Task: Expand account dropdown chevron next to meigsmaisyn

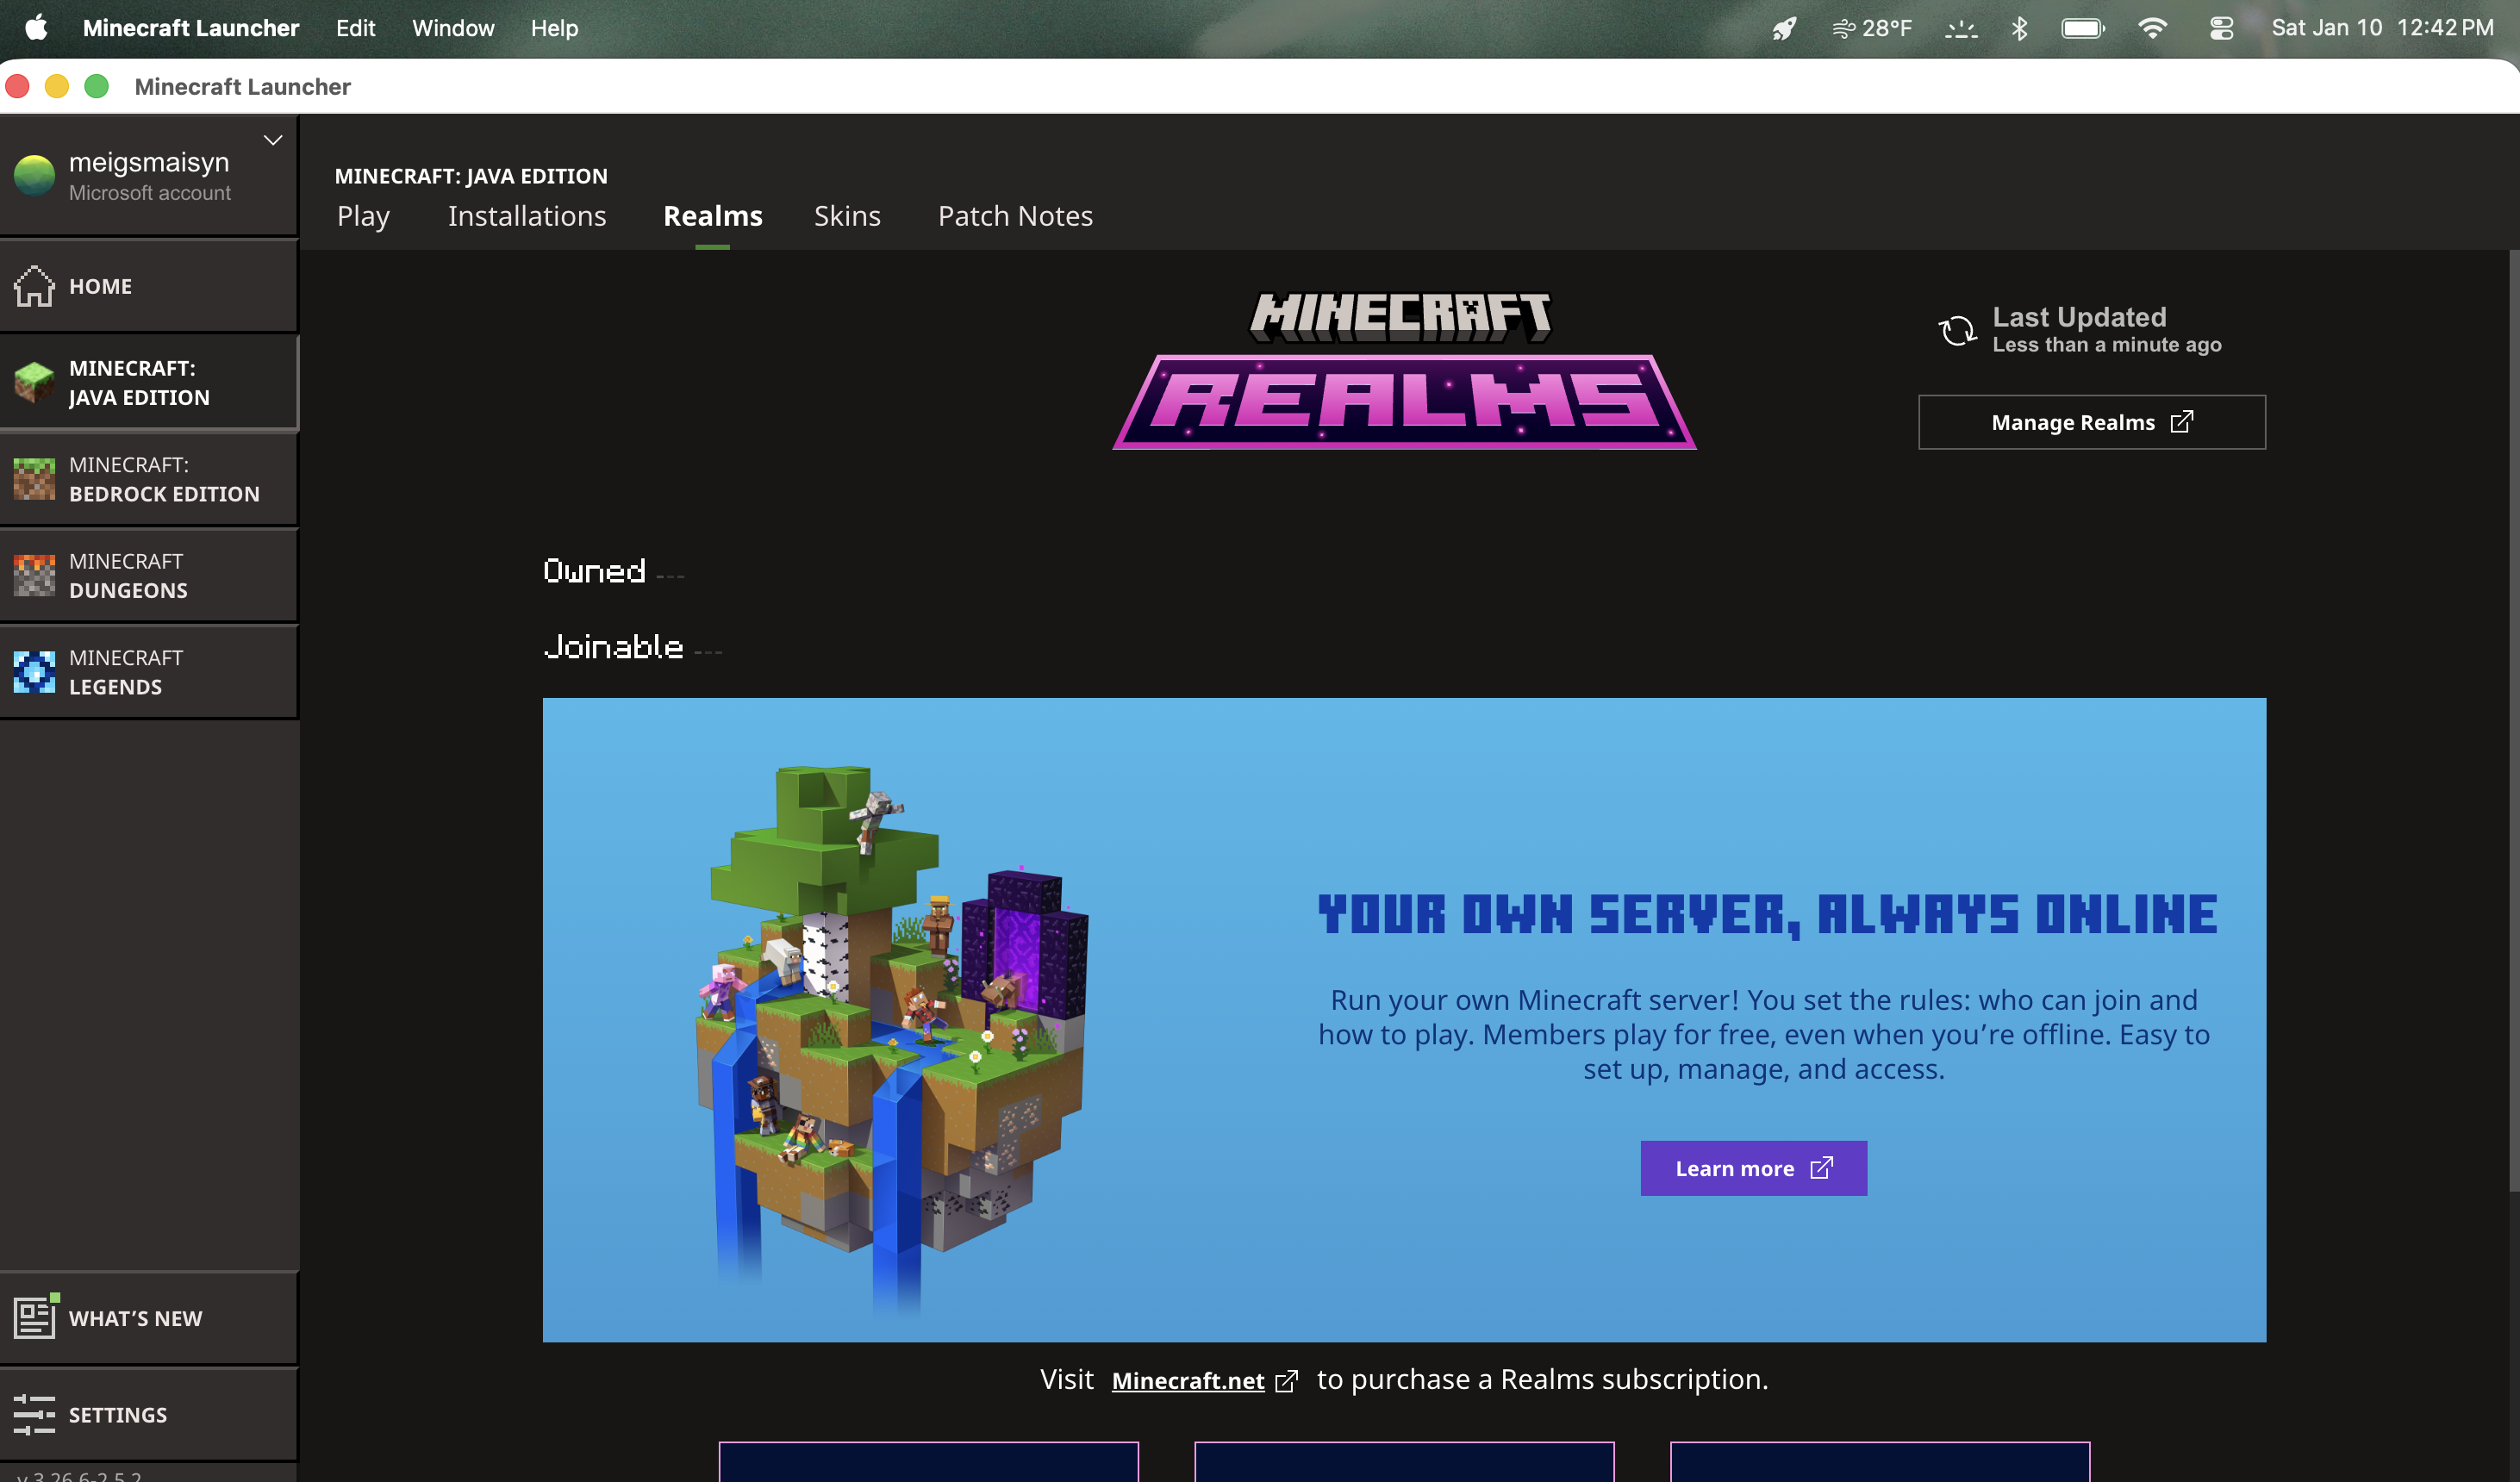Action: tap(273, 140)
